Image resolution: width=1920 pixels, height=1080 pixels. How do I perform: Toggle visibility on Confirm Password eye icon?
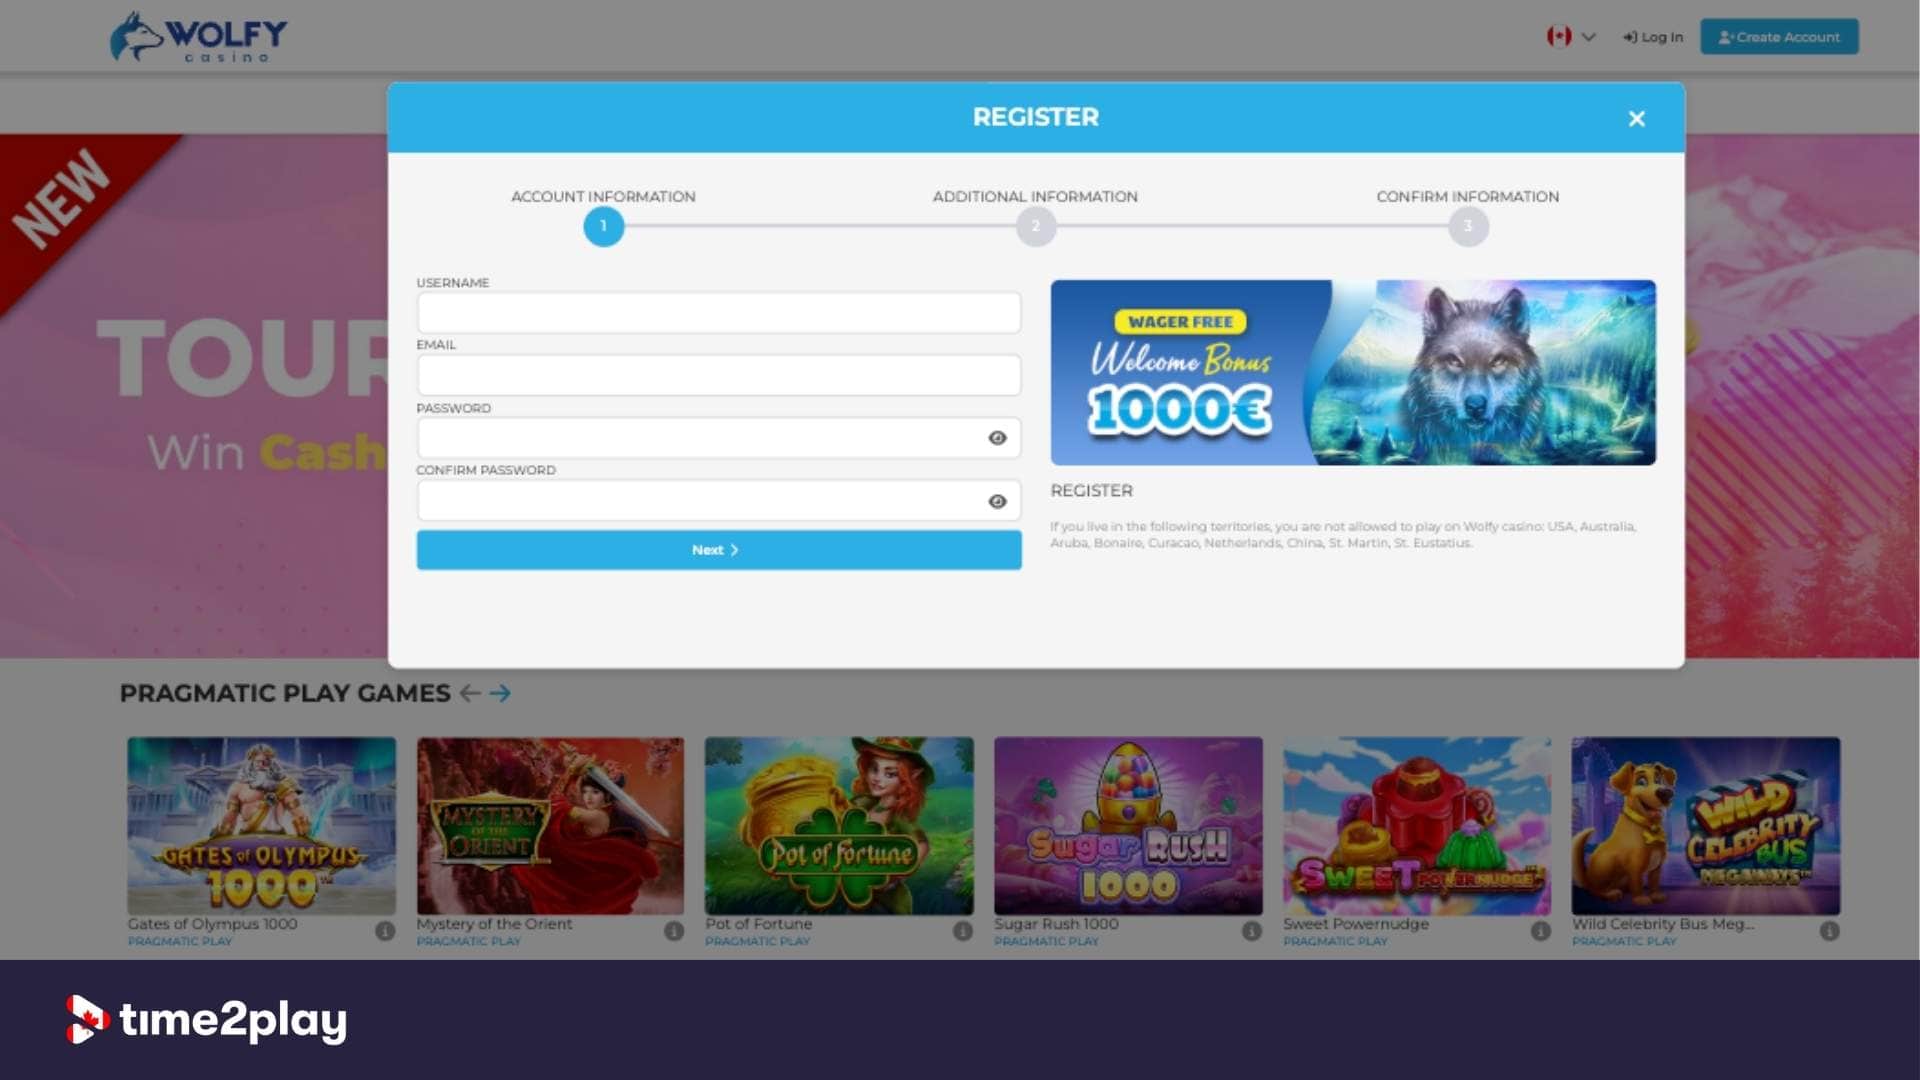pos(997,501)
